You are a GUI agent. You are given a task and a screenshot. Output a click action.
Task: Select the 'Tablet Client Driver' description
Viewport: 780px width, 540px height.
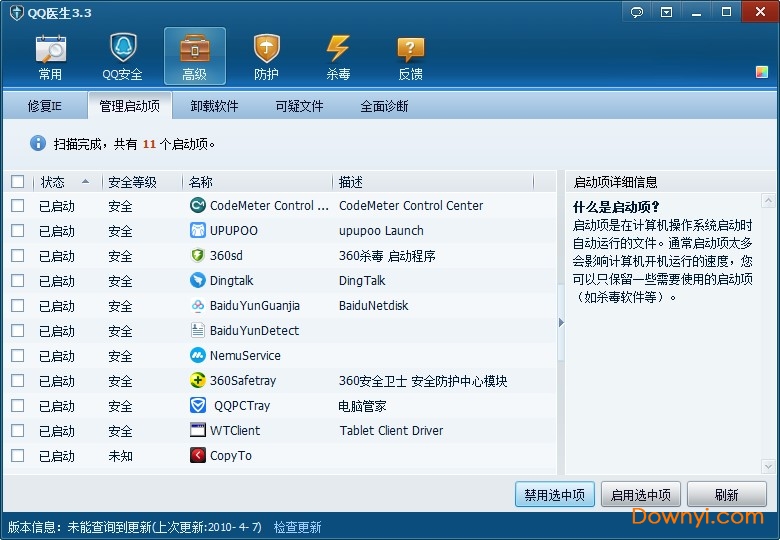click(391, 431)
